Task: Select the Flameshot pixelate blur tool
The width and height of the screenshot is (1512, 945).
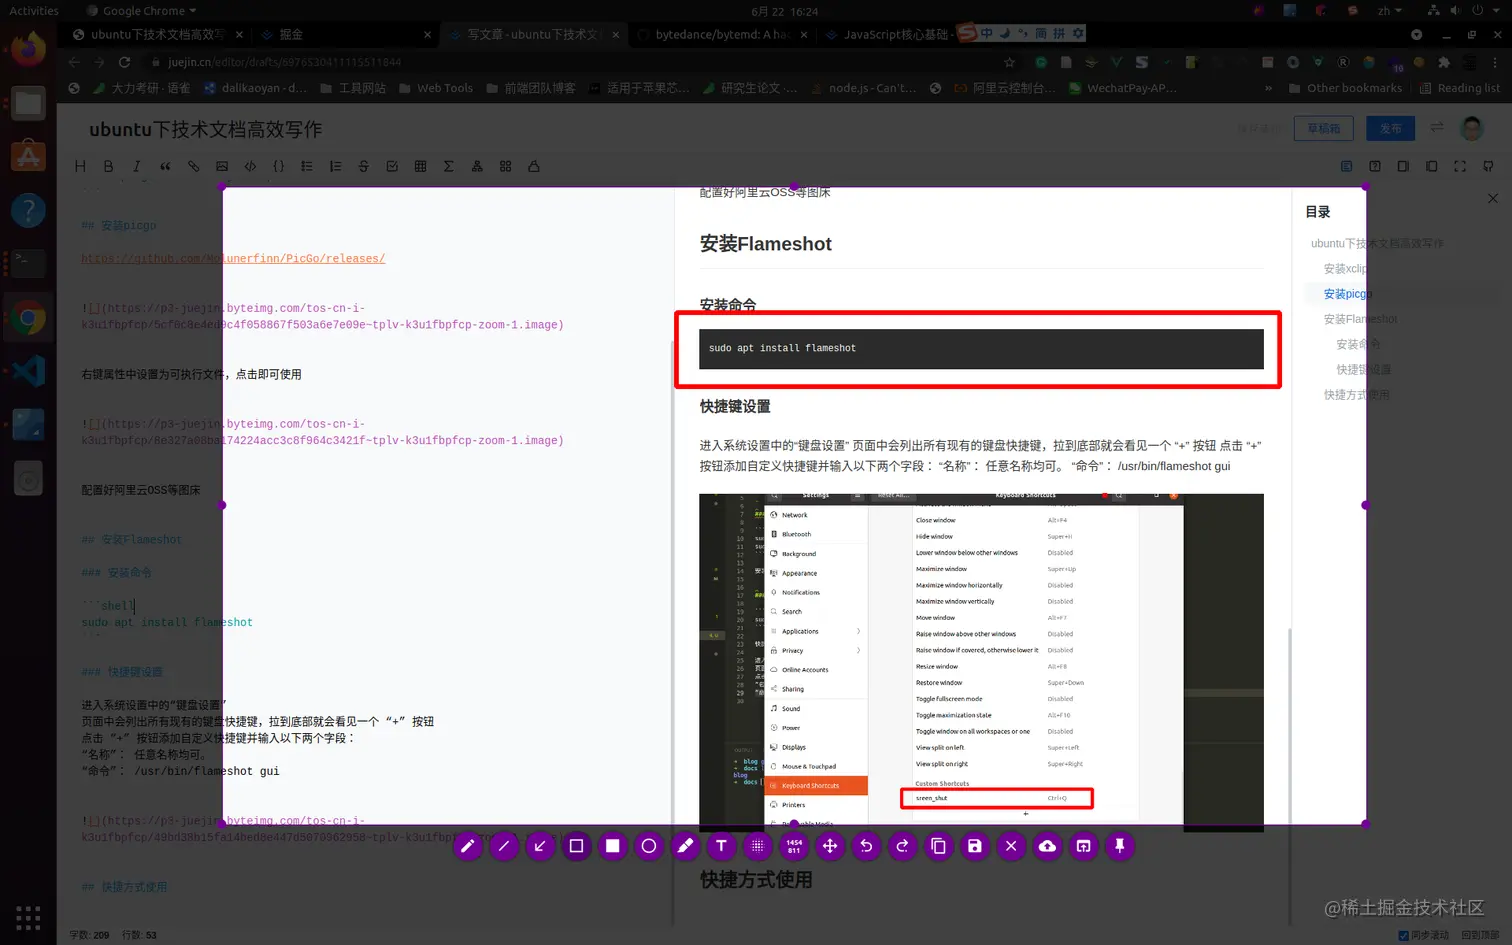Action: pyautogui.click(x=758, y=846)
